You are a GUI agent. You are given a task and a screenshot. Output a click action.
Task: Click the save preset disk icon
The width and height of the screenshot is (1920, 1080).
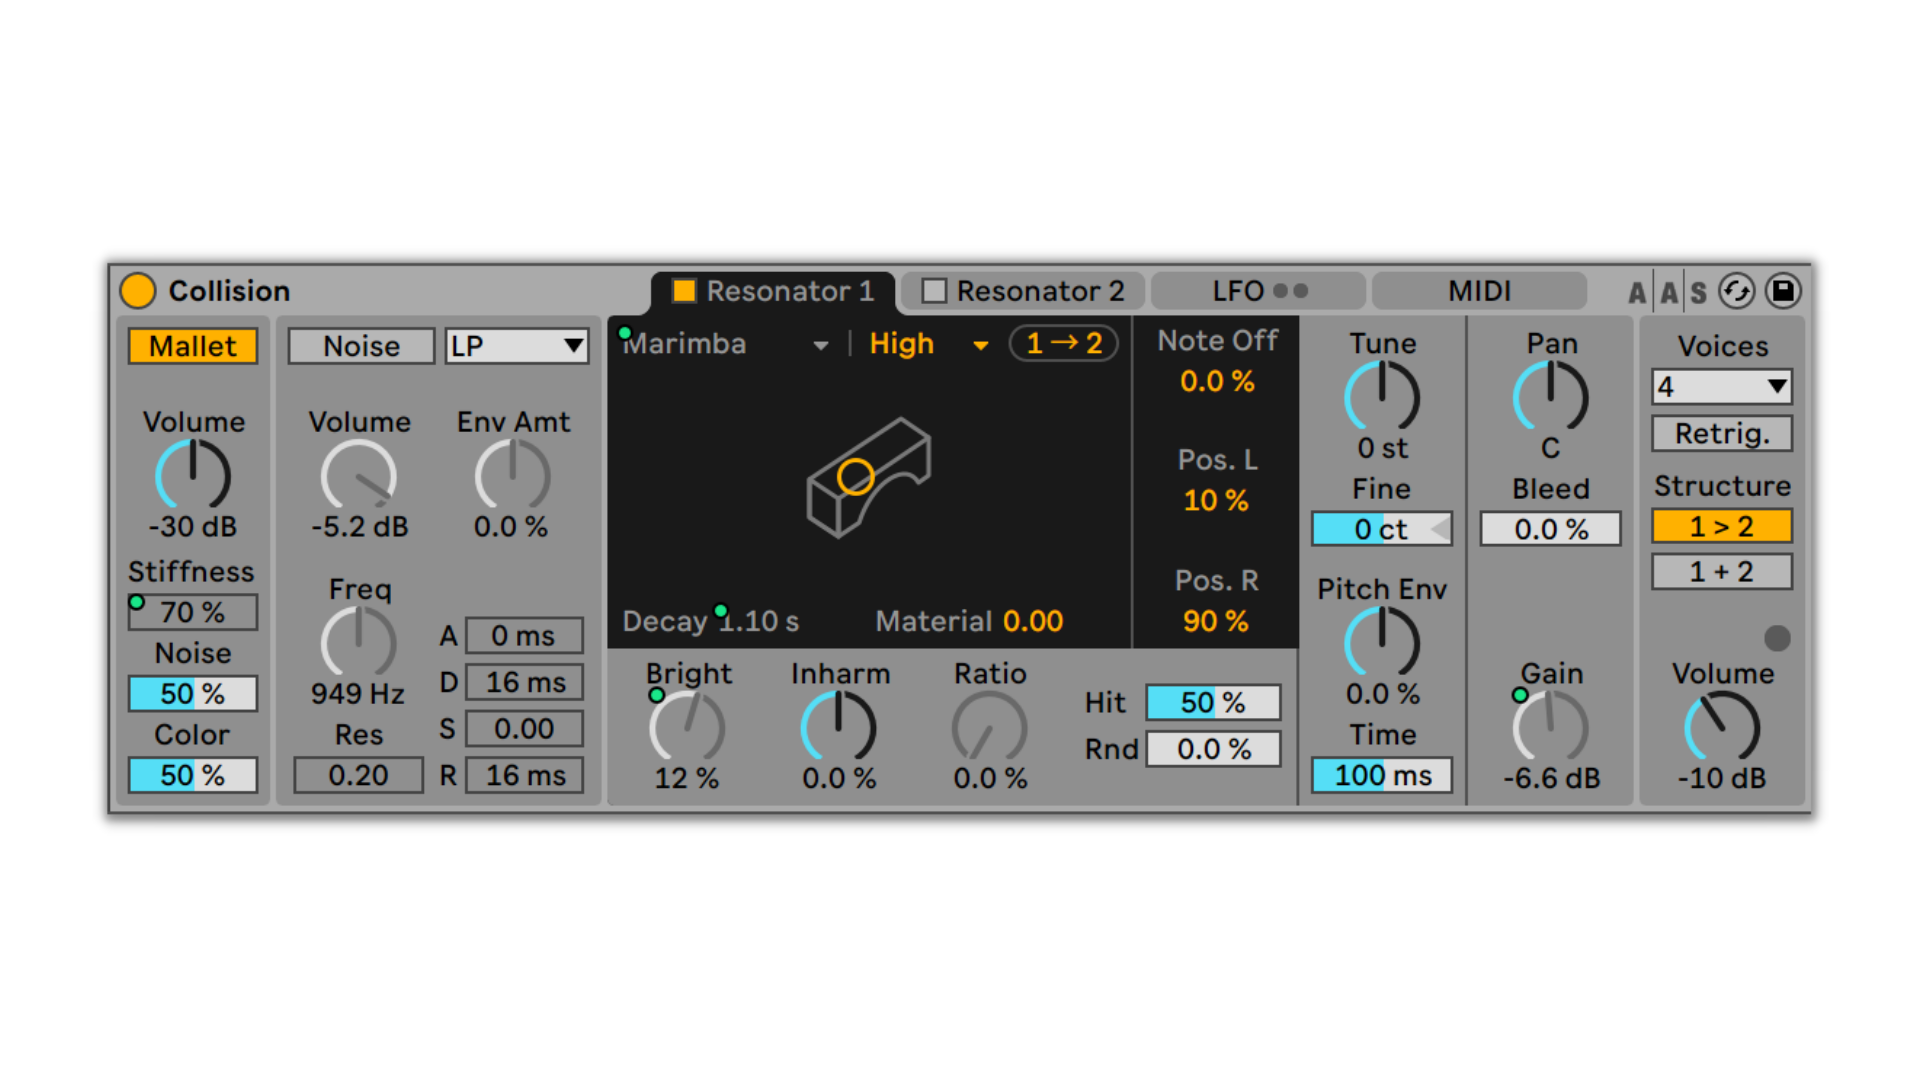point(1783,291)
